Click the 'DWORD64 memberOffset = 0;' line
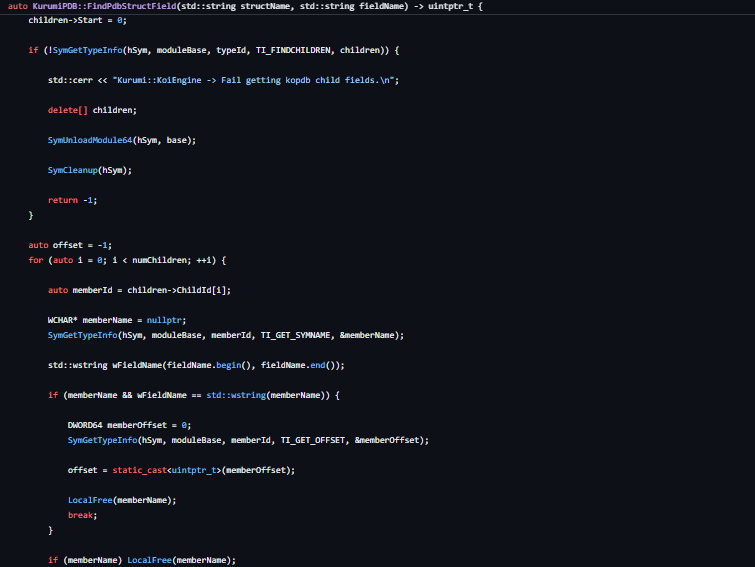755x567 pixels. [130, 425]
